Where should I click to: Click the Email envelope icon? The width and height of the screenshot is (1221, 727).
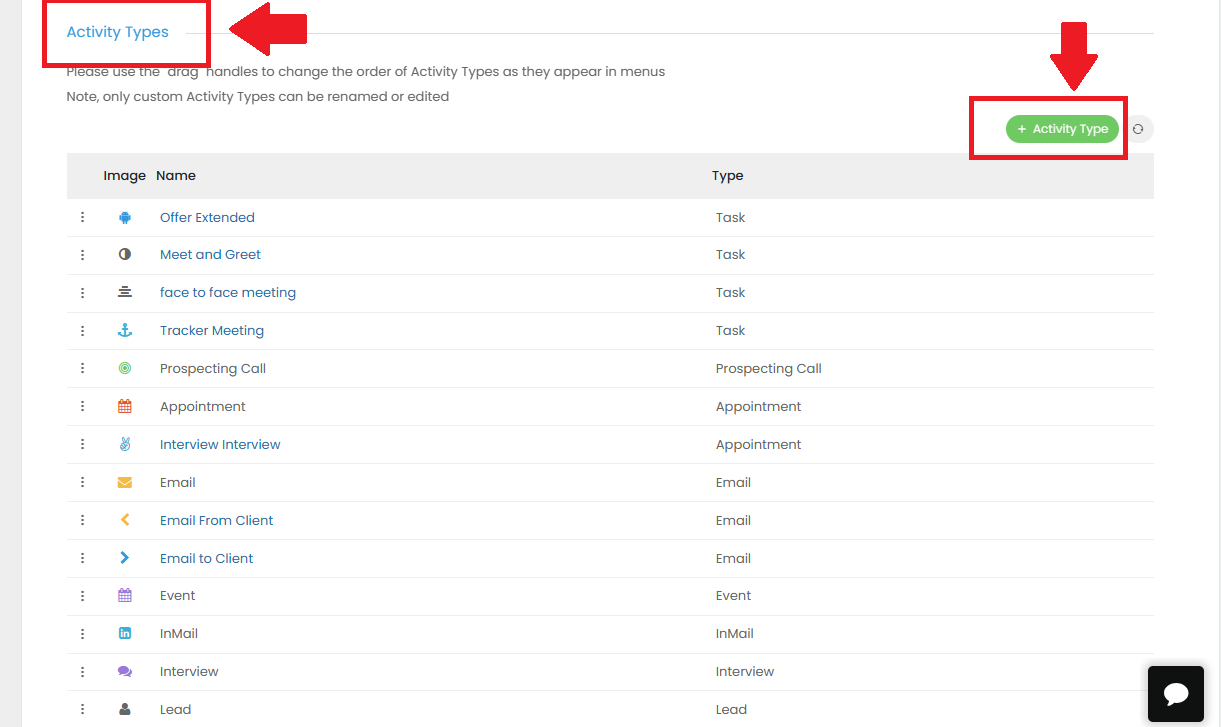pos(125,482)
